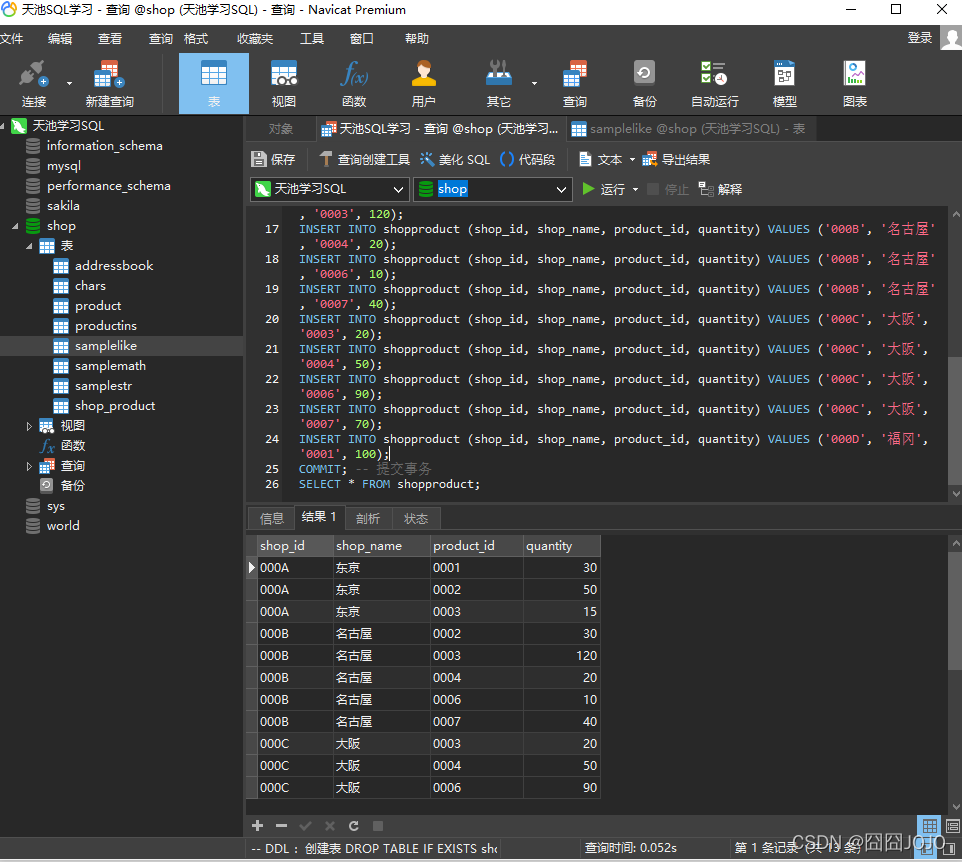Click the 登录 login link
Viewport: 962px width, 862px height.
point(920,38)
